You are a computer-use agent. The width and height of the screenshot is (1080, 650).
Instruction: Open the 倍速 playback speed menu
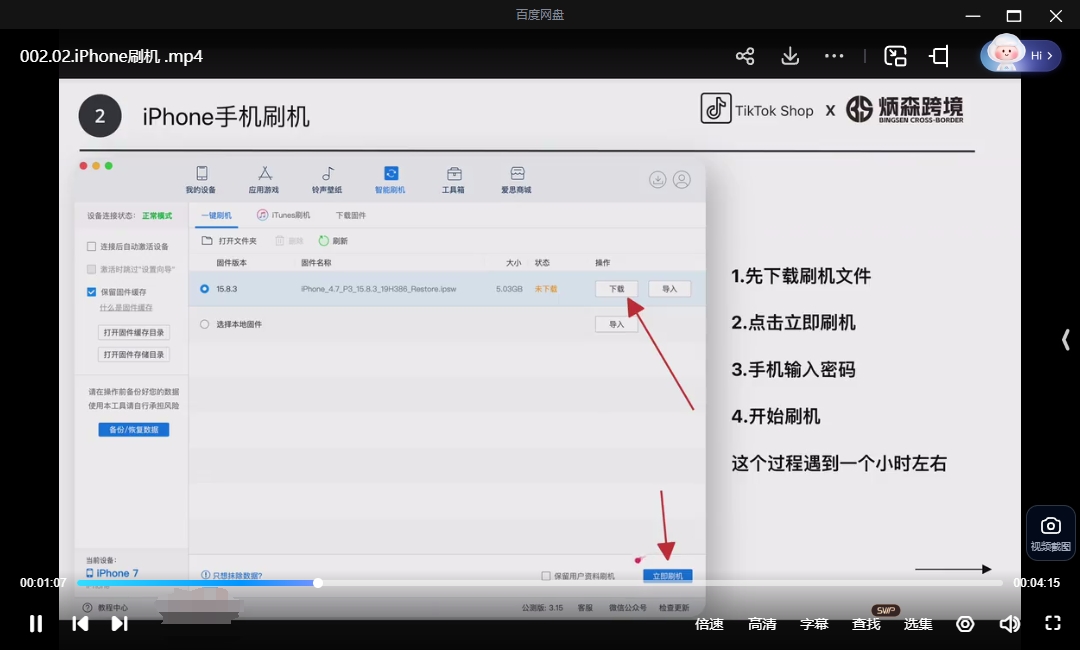pos(709,624)
